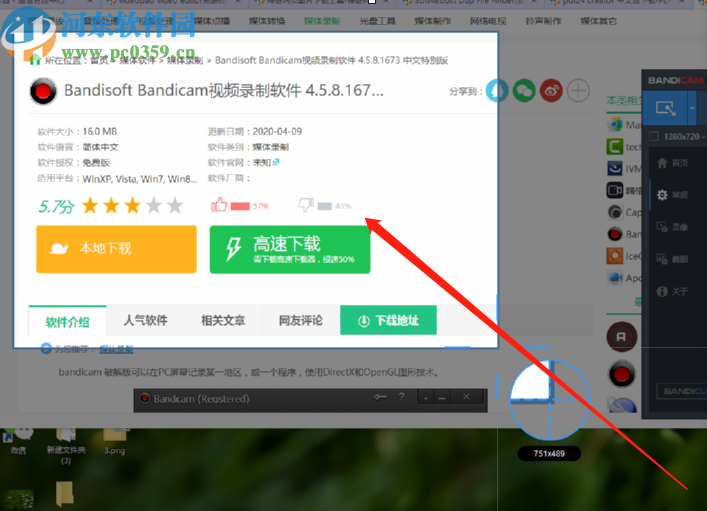Click the round red record software icon in sidebar
707x511 pixels.
click(x=622, y=374)
